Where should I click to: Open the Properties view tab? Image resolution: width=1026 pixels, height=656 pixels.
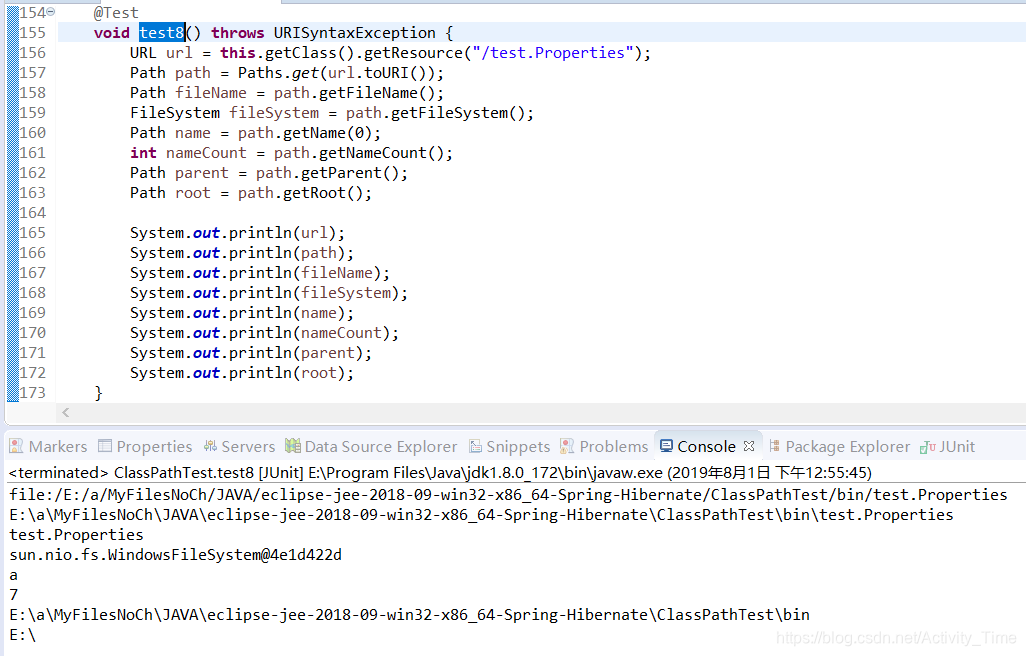(145, 446)
